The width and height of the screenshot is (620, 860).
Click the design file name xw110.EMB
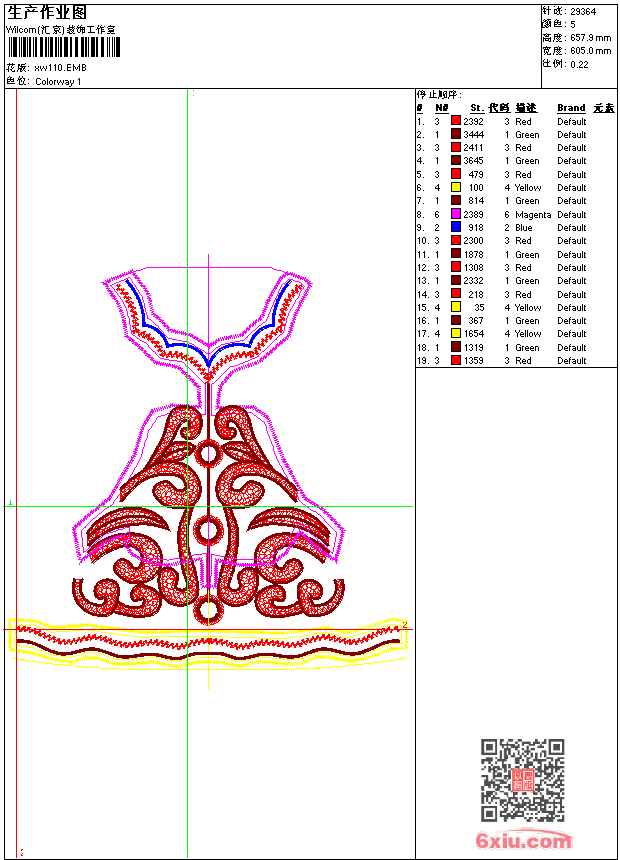[60, 68]
